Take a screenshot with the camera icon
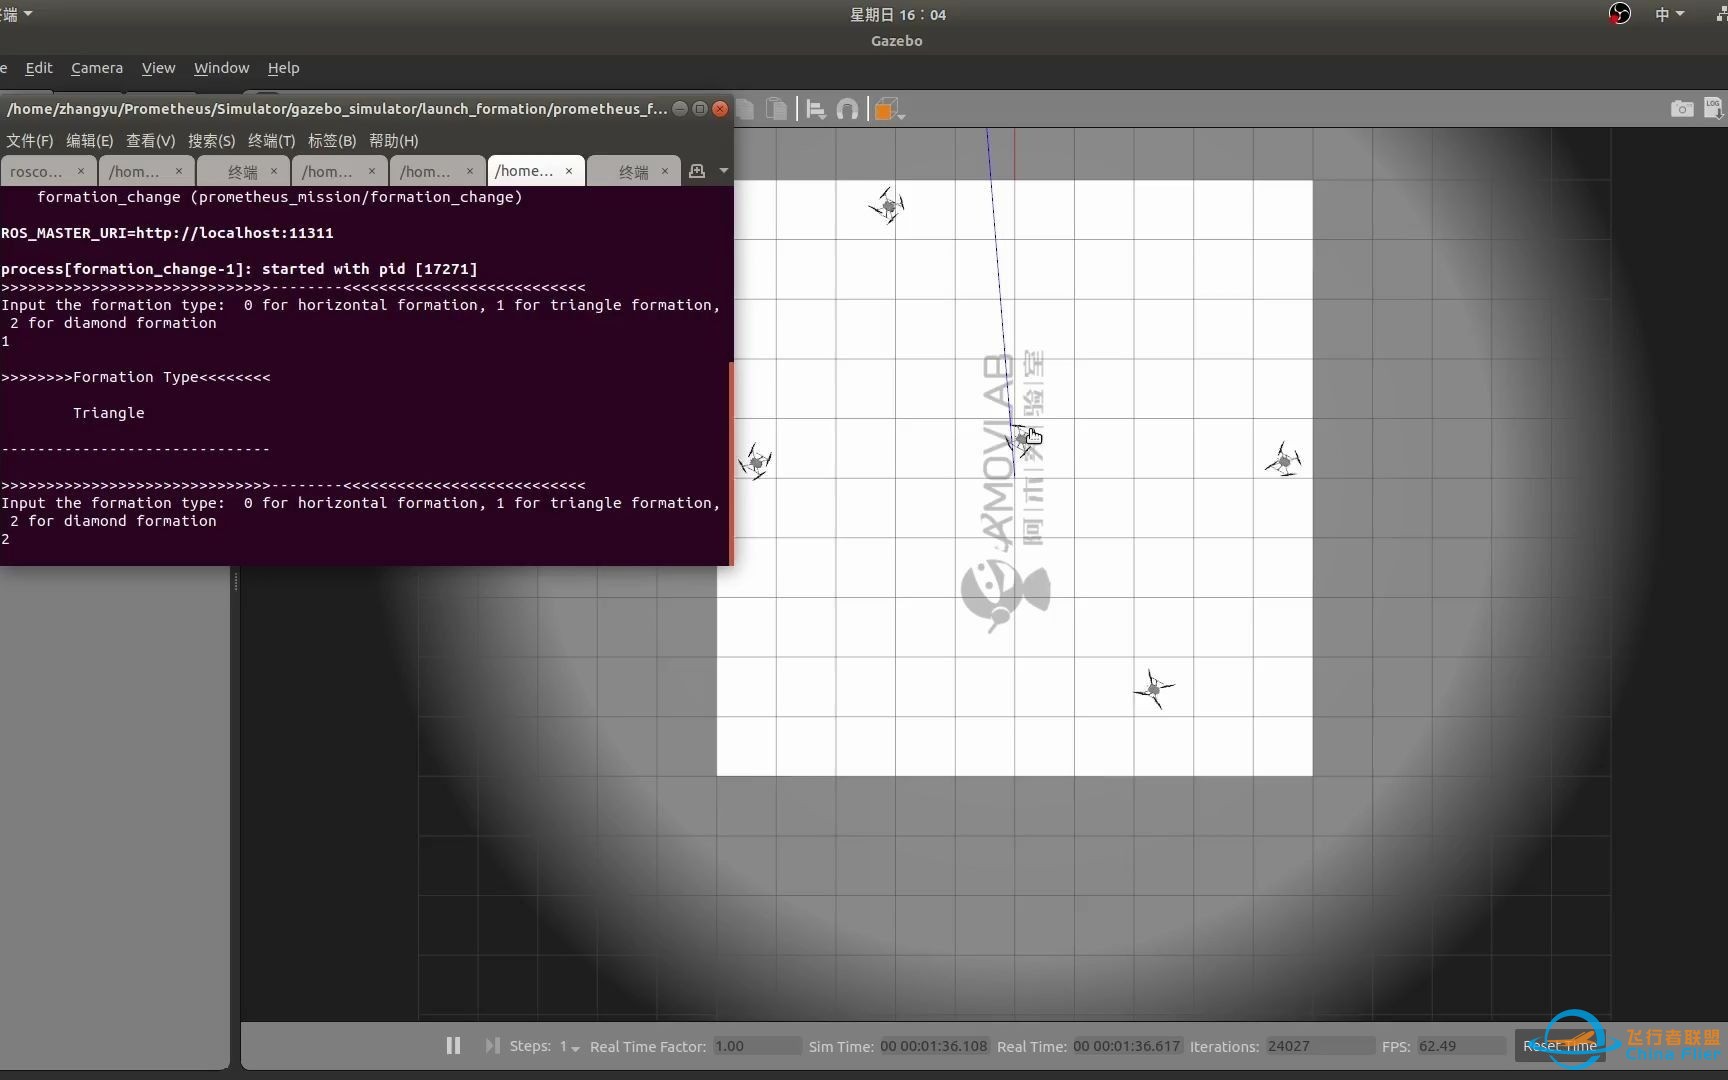This screenshot has width=1728, height=1080. pos(1682,108)
